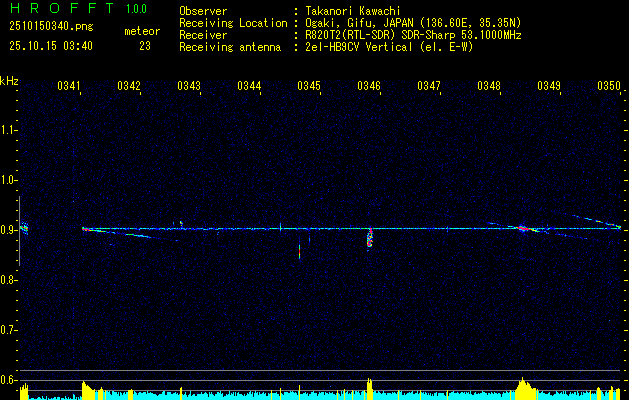This screenshot has width=629, height=400.
Task: Click the 0342 time marker
Action: pyautogui.click(x=129, y=86)
